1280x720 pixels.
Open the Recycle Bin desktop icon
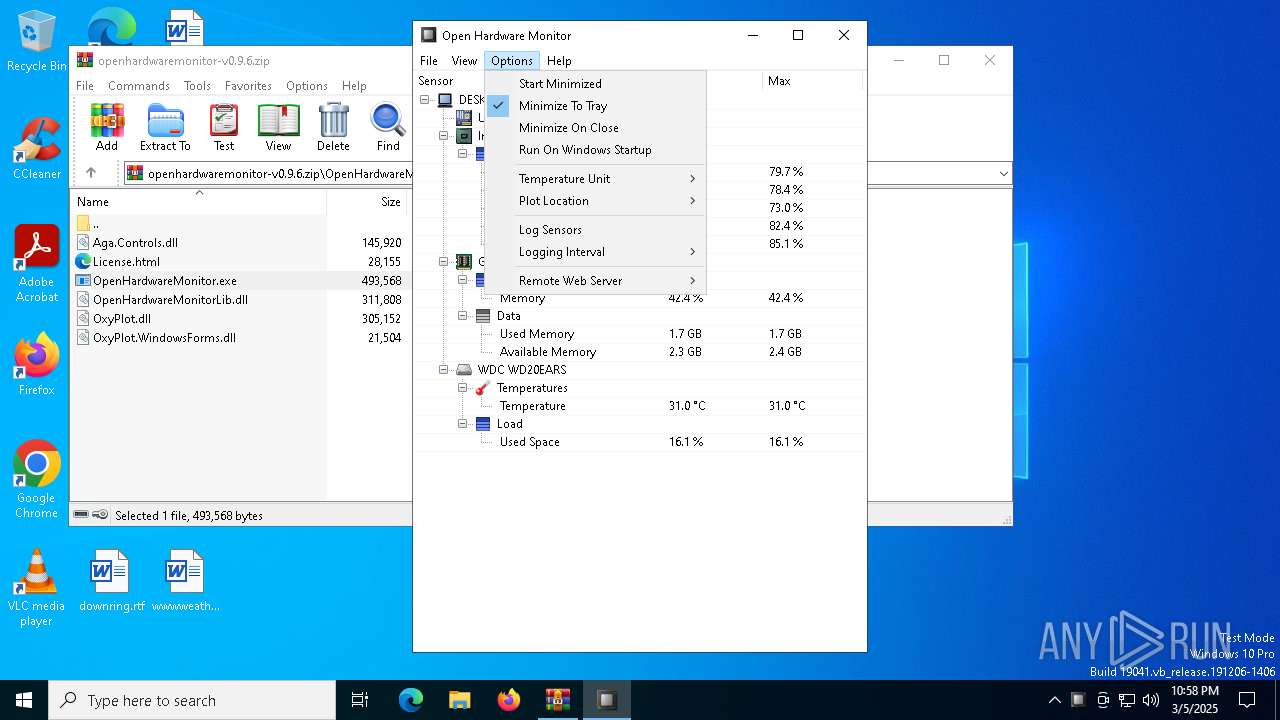37,41
